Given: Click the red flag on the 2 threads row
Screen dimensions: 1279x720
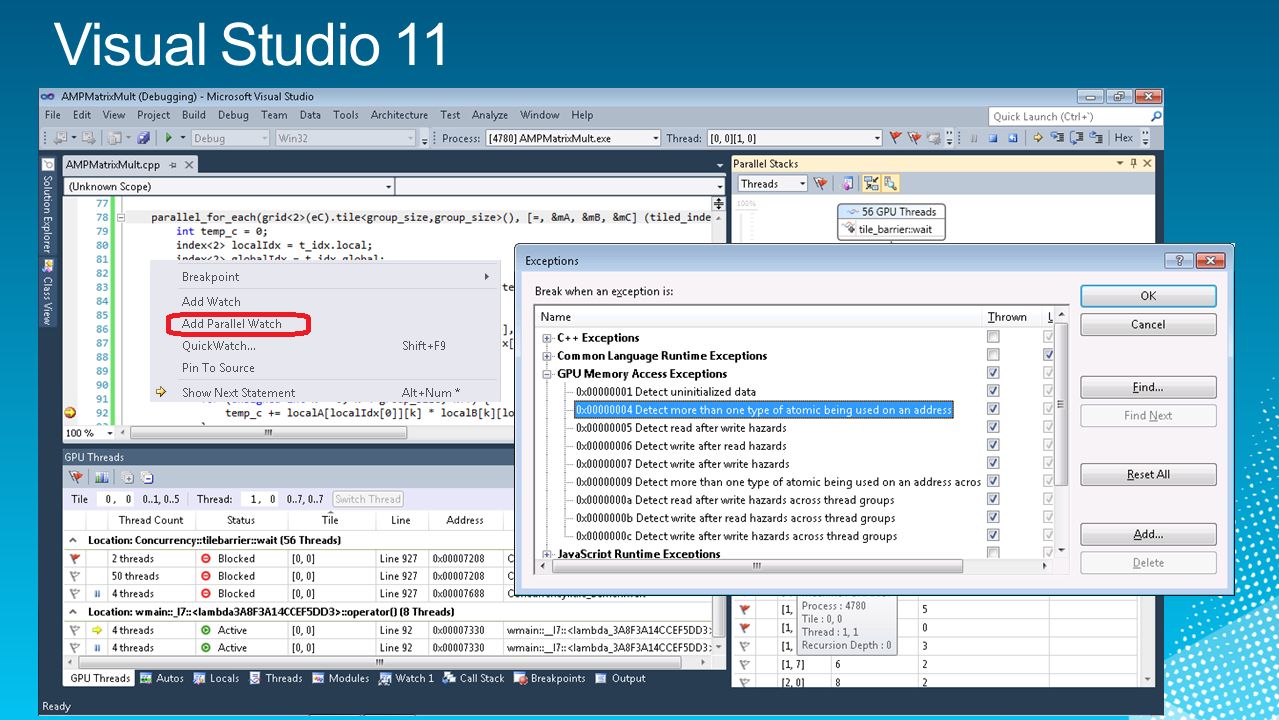Looking at the screenshot, I should (x=74, y=558).
